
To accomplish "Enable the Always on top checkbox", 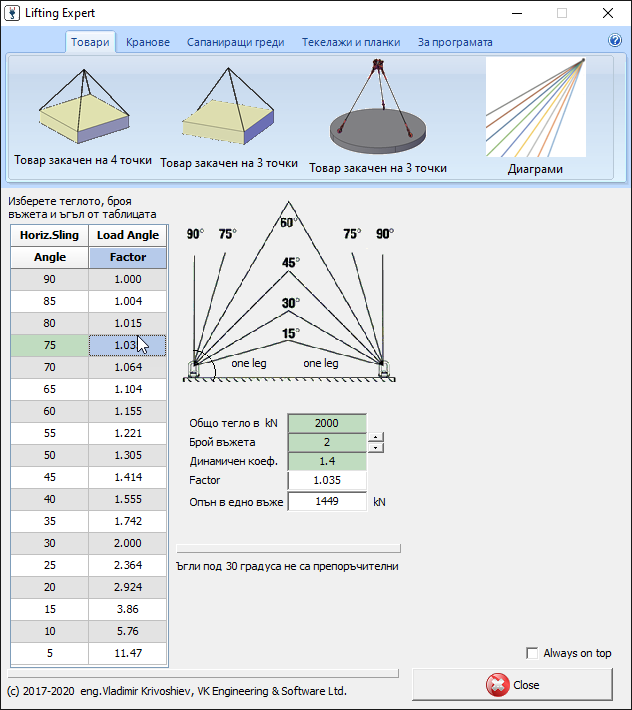I will [x=532, y=653].
